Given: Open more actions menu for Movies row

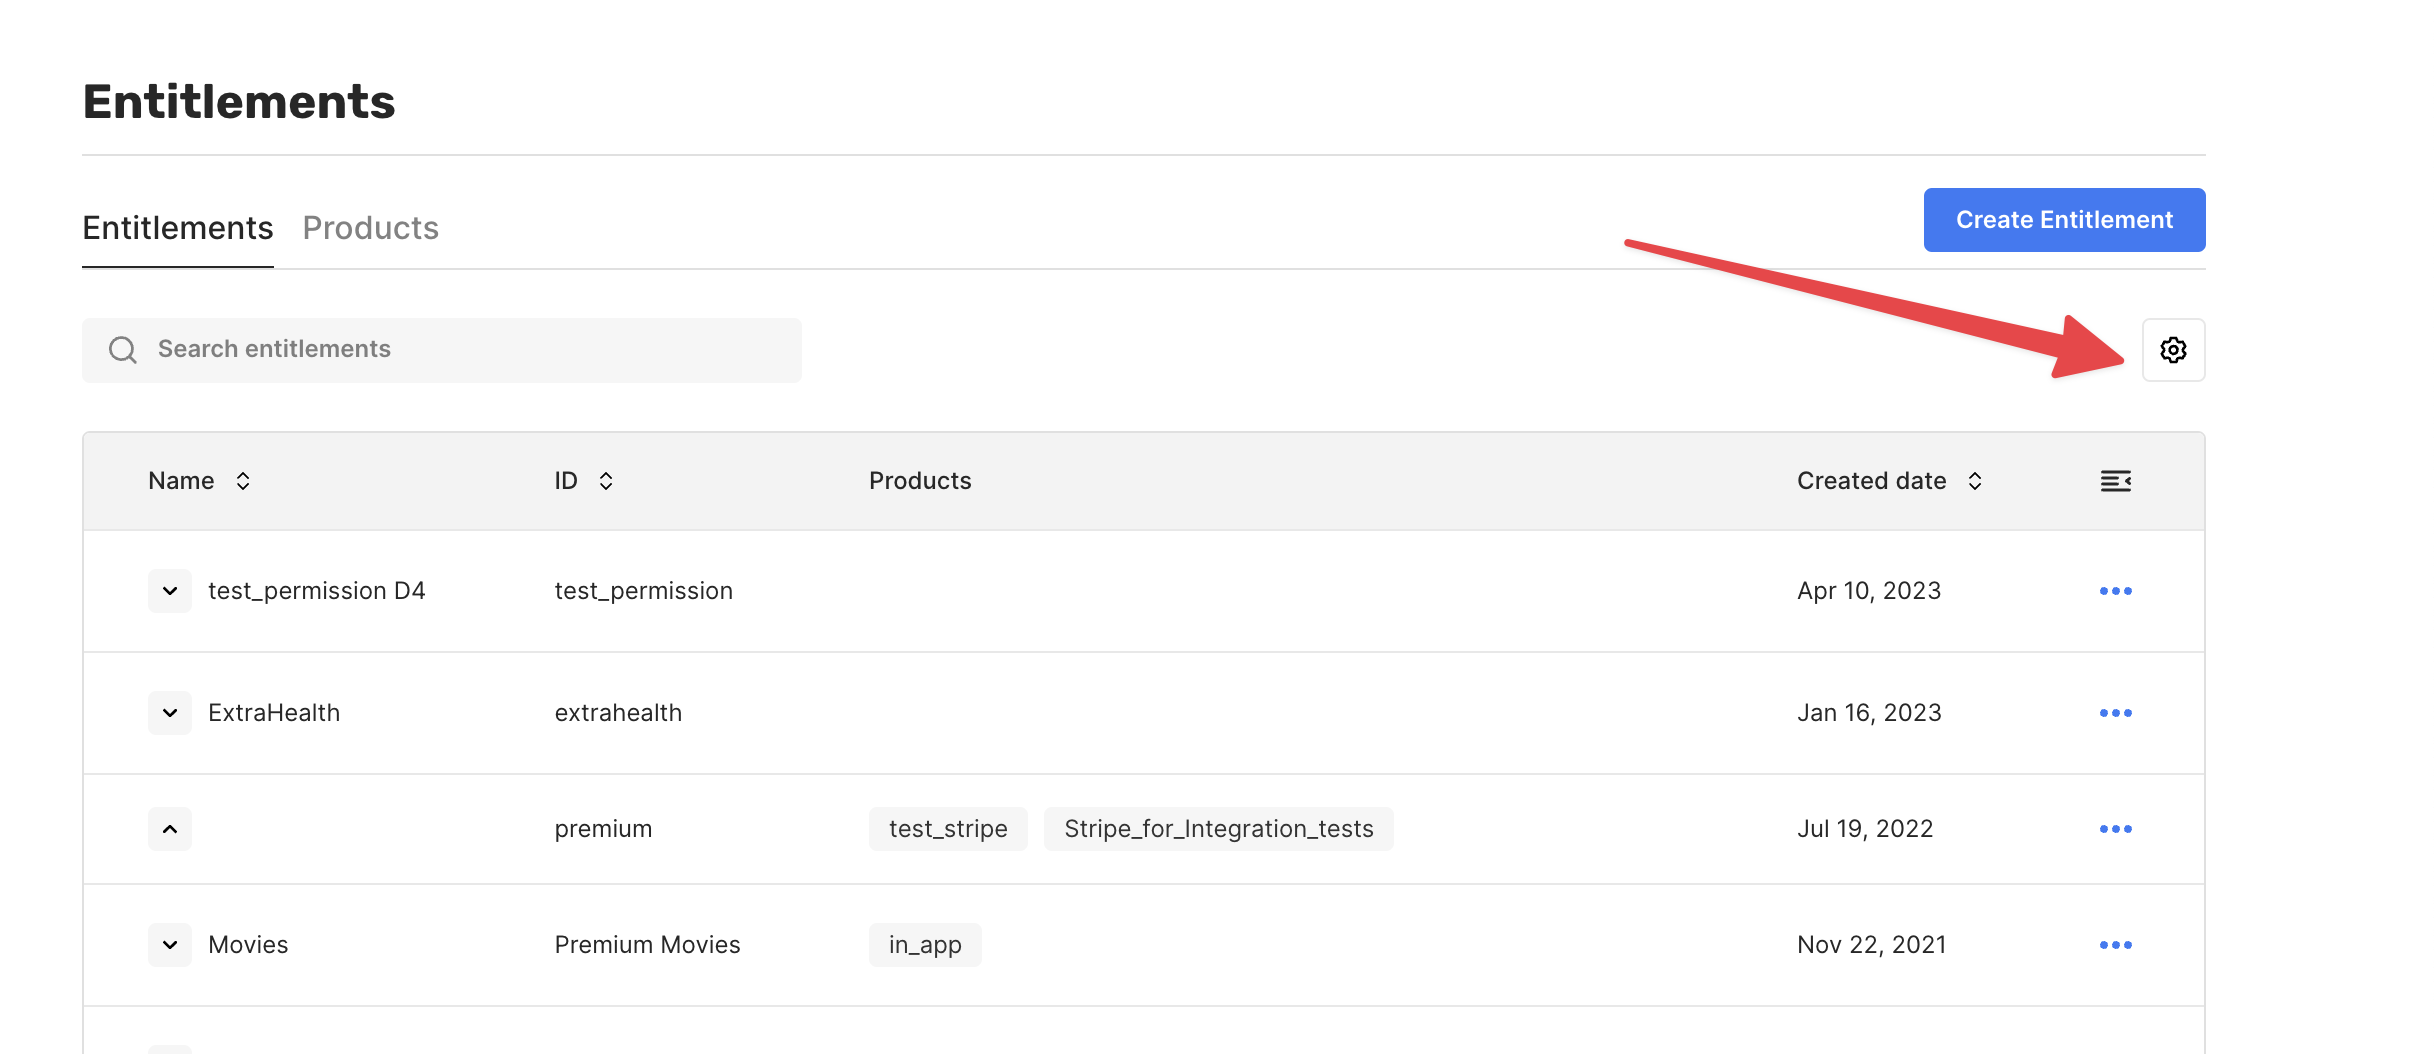Looking at the screenshot, I should [2115, 945].
